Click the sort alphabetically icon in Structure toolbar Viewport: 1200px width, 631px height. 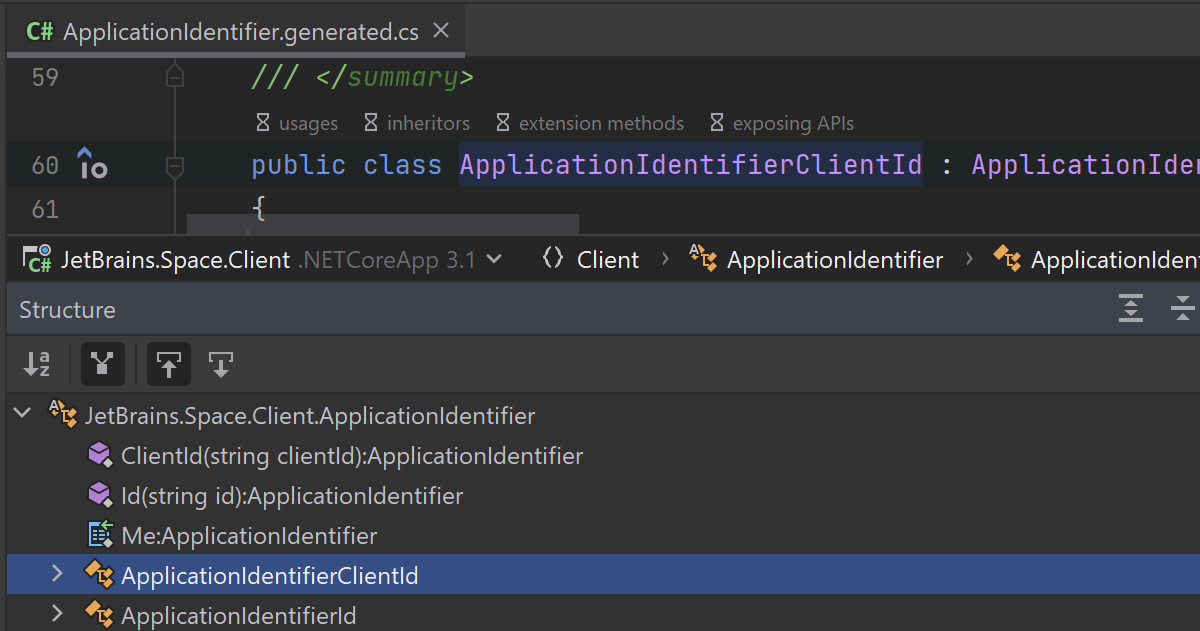(37, 365)
